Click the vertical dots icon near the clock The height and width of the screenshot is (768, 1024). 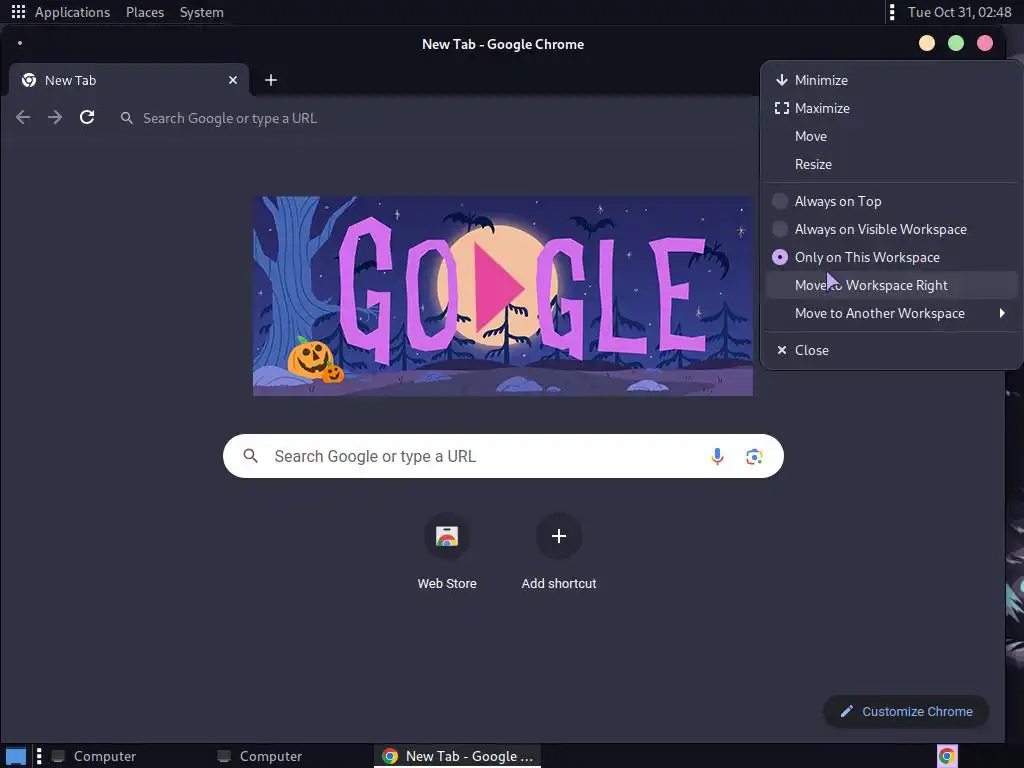pos(892,12)
